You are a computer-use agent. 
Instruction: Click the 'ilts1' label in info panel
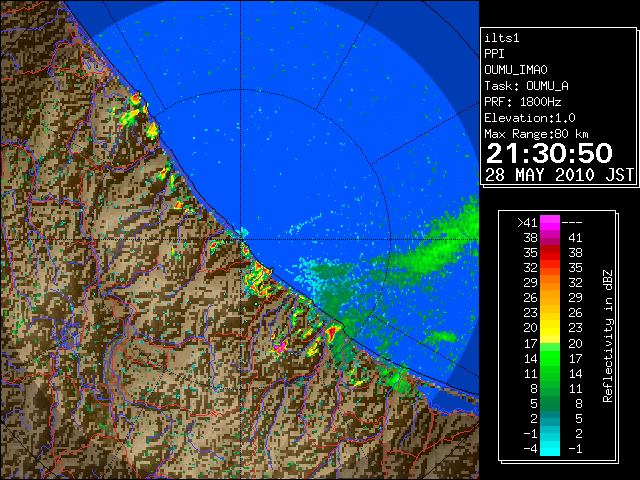tap(502, 38)
